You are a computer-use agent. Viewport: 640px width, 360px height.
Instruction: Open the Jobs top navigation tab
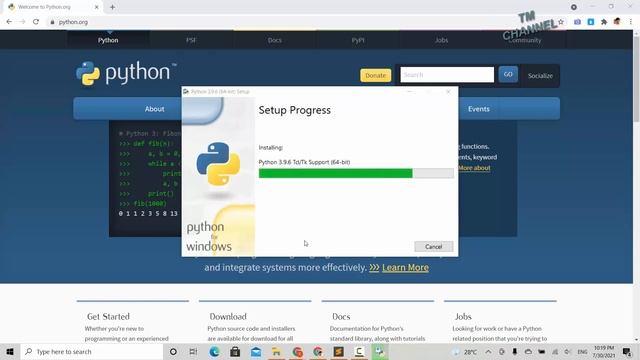pyautogui.click(x=441, y=40)
